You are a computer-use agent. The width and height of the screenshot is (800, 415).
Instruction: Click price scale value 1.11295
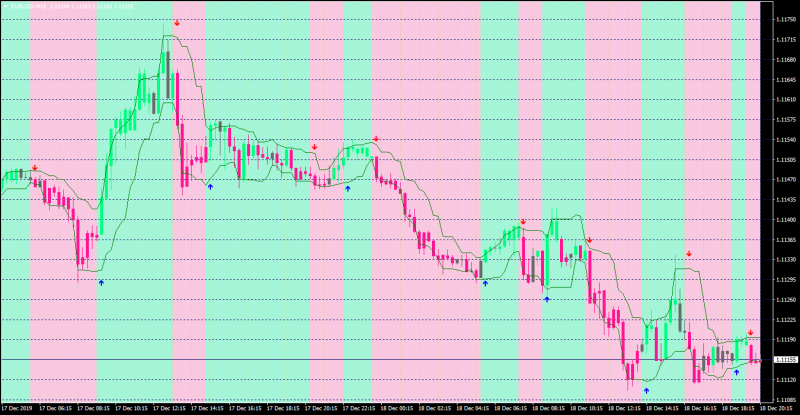tap(786, 280)
